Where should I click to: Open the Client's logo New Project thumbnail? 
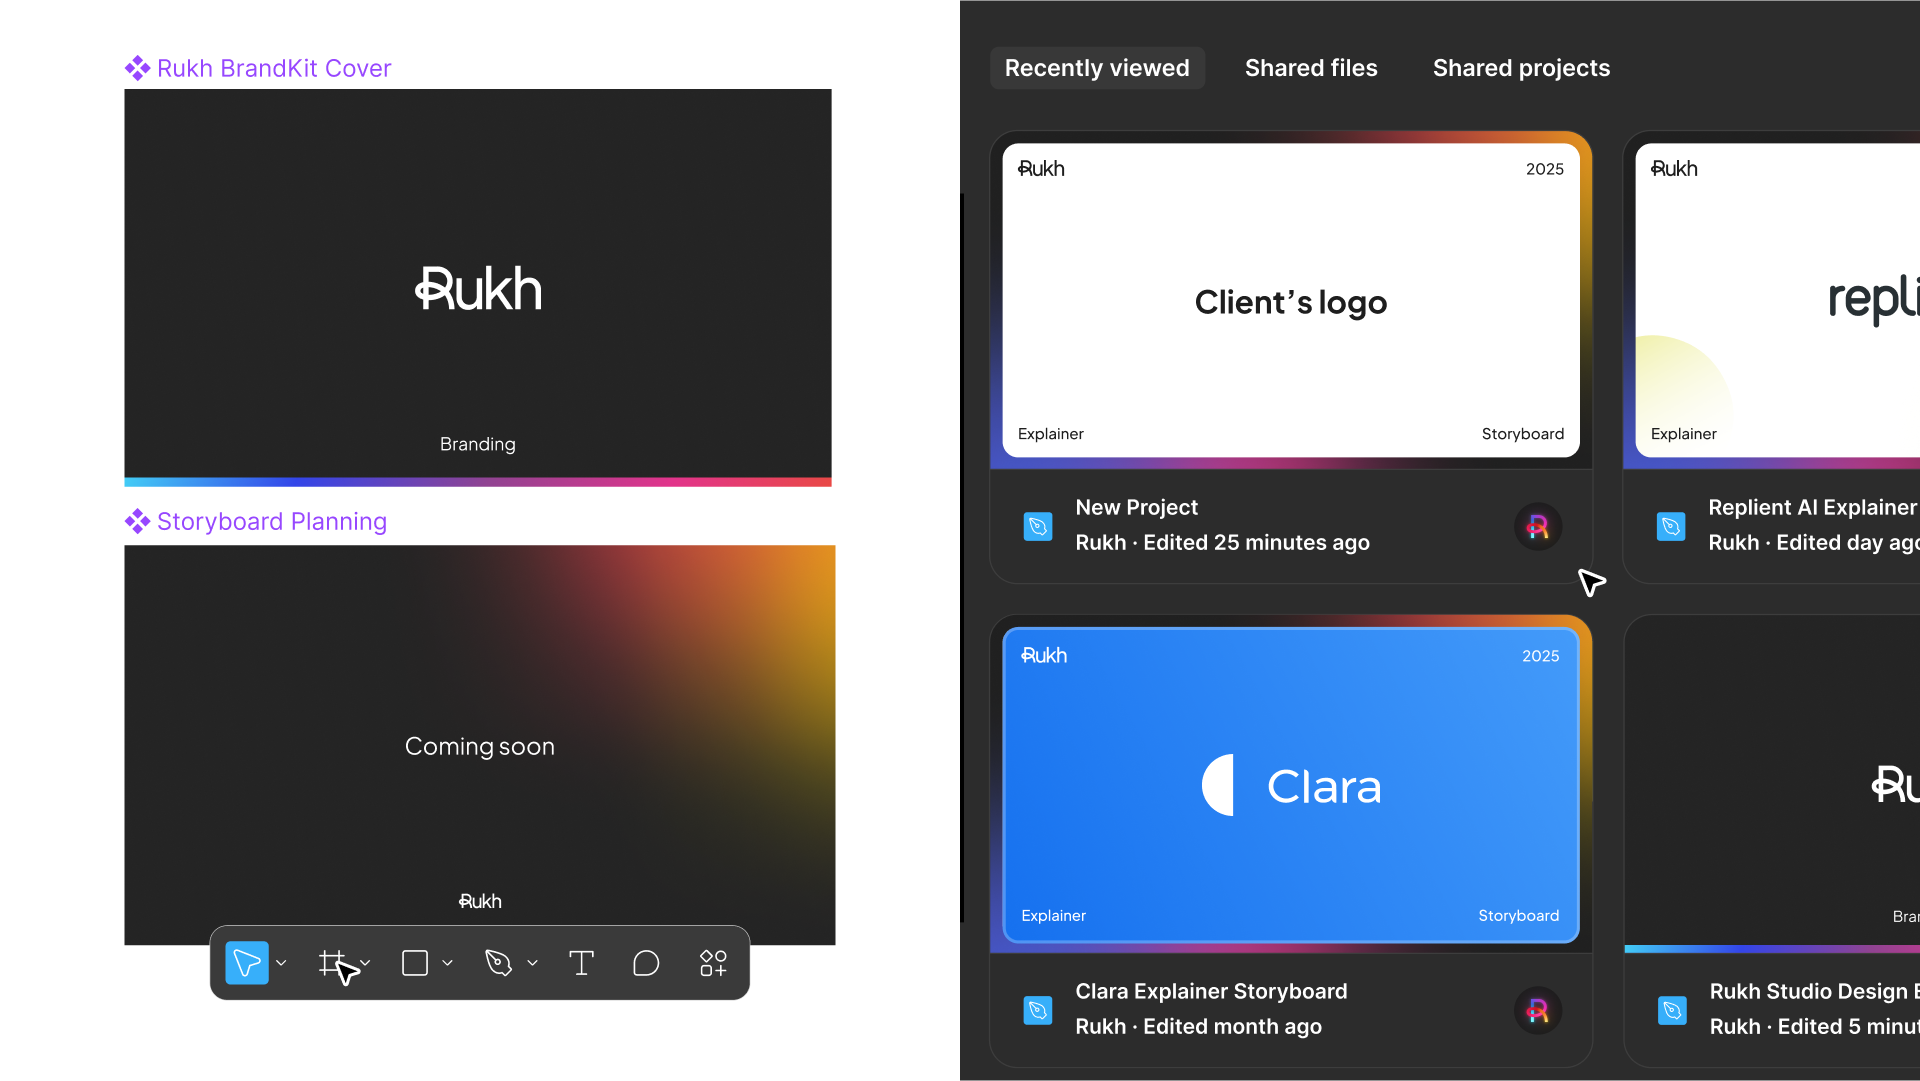[x=1290, y=300]
